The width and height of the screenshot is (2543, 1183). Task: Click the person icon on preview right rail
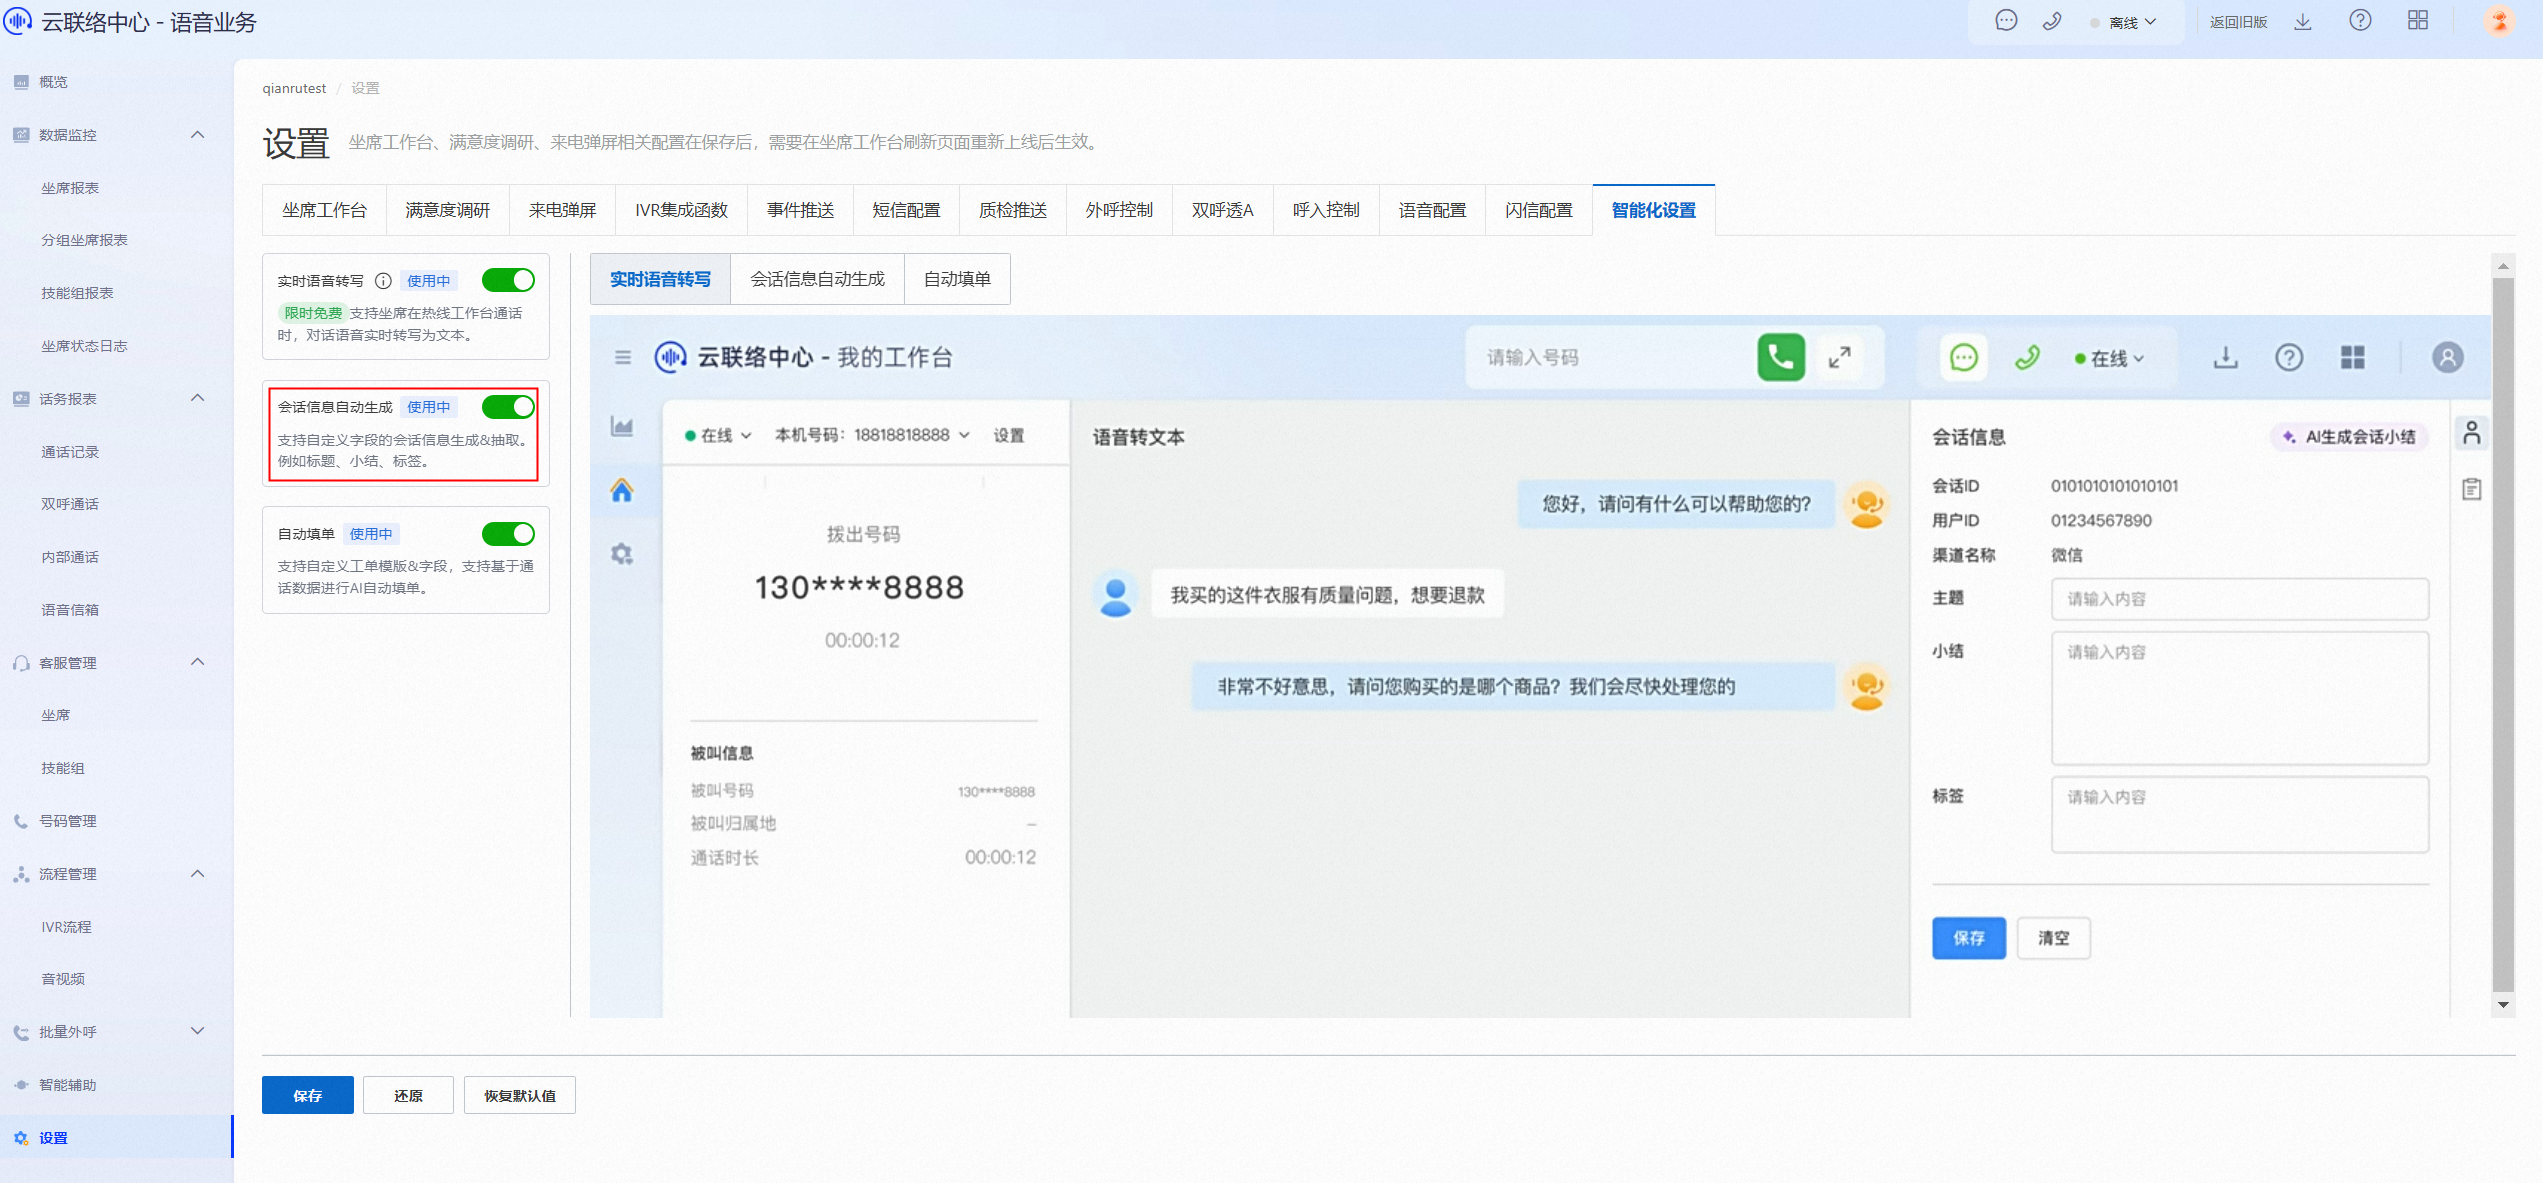coord(2472,432)
